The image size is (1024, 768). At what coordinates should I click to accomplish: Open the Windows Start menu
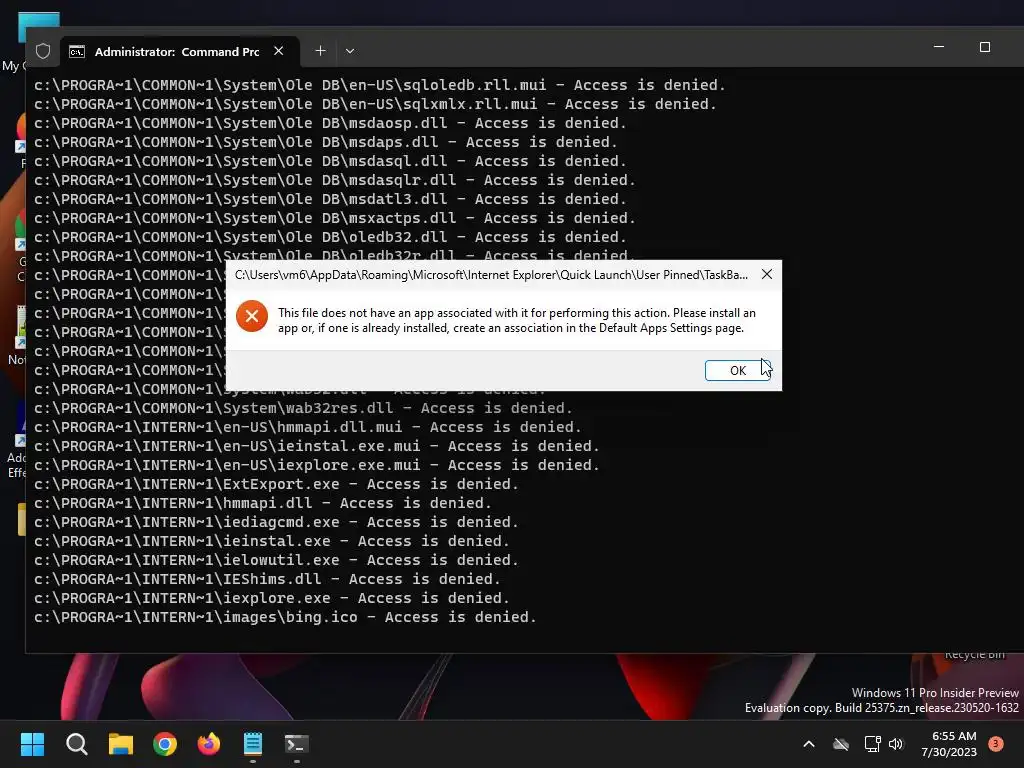(32, 744)
